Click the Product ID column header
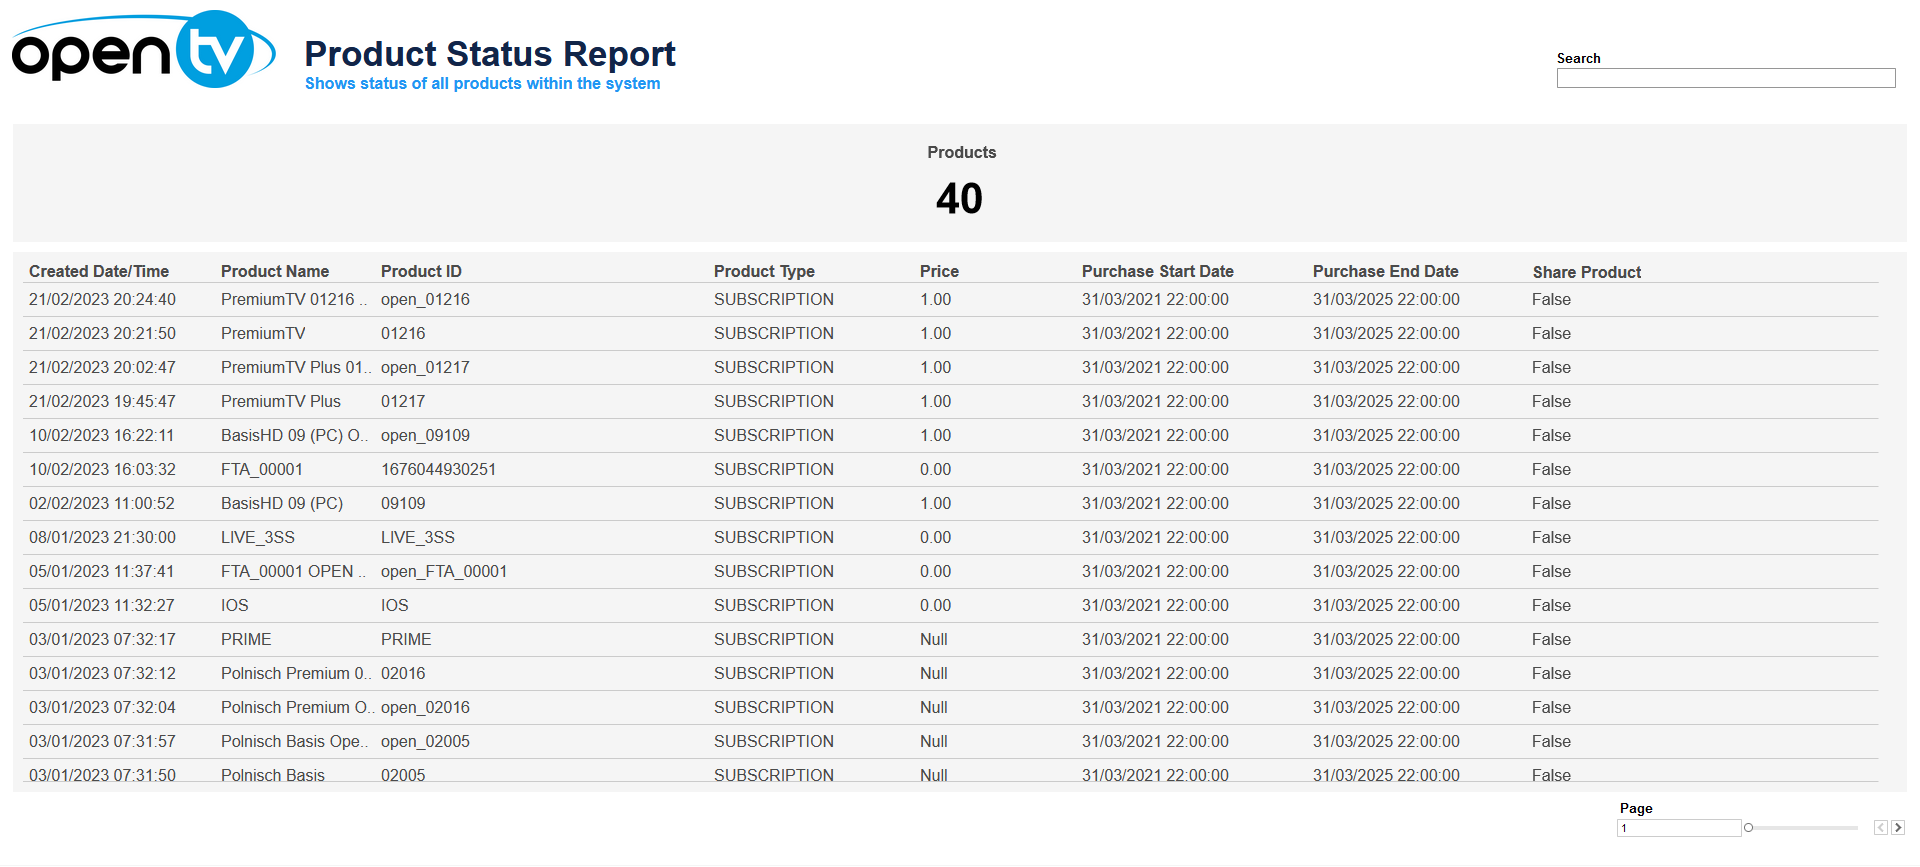This screenshot has width=1920, height=867. (x=421, y=271)
